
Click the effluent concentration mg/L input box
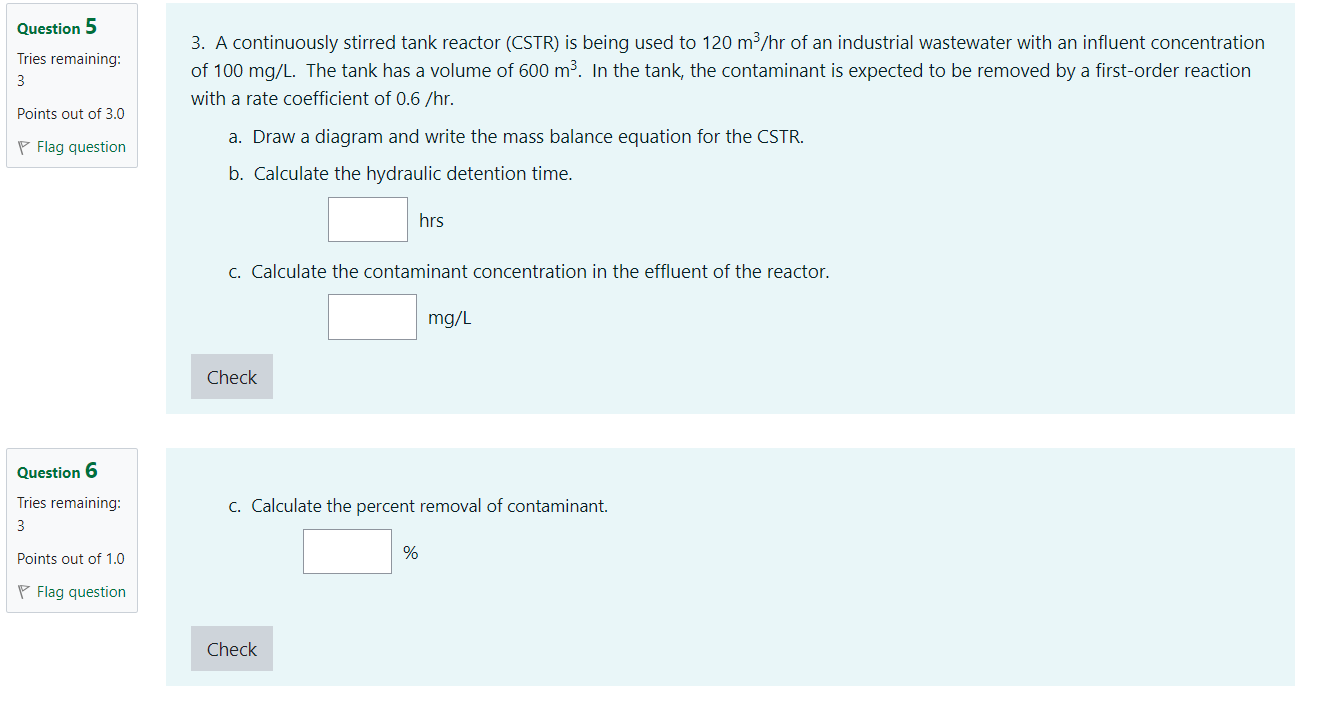pyautogui.click(x=372, y=316)
